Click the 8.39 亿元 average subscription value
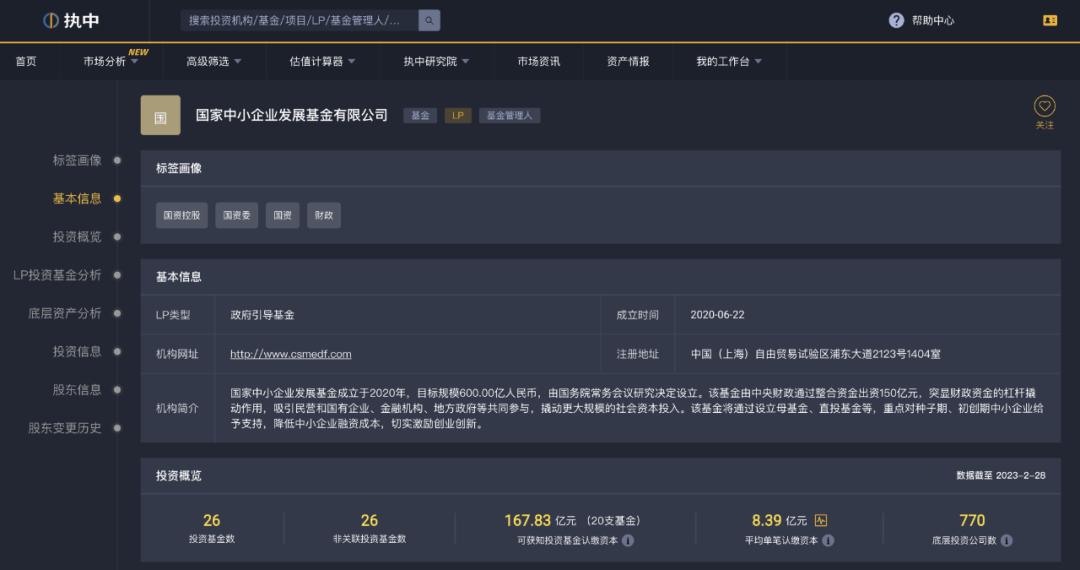 click(x=779, y=520)
